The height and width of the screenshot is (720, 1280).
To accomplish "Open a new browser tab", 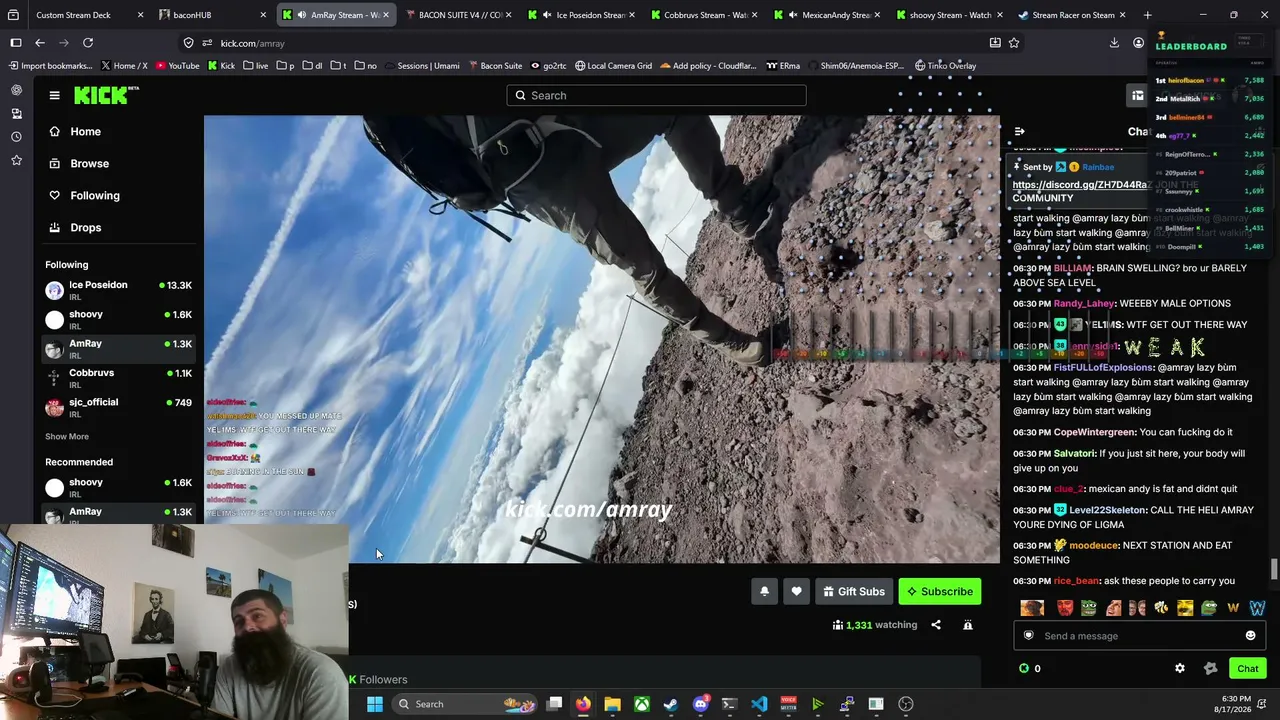I will (1147, 15).
